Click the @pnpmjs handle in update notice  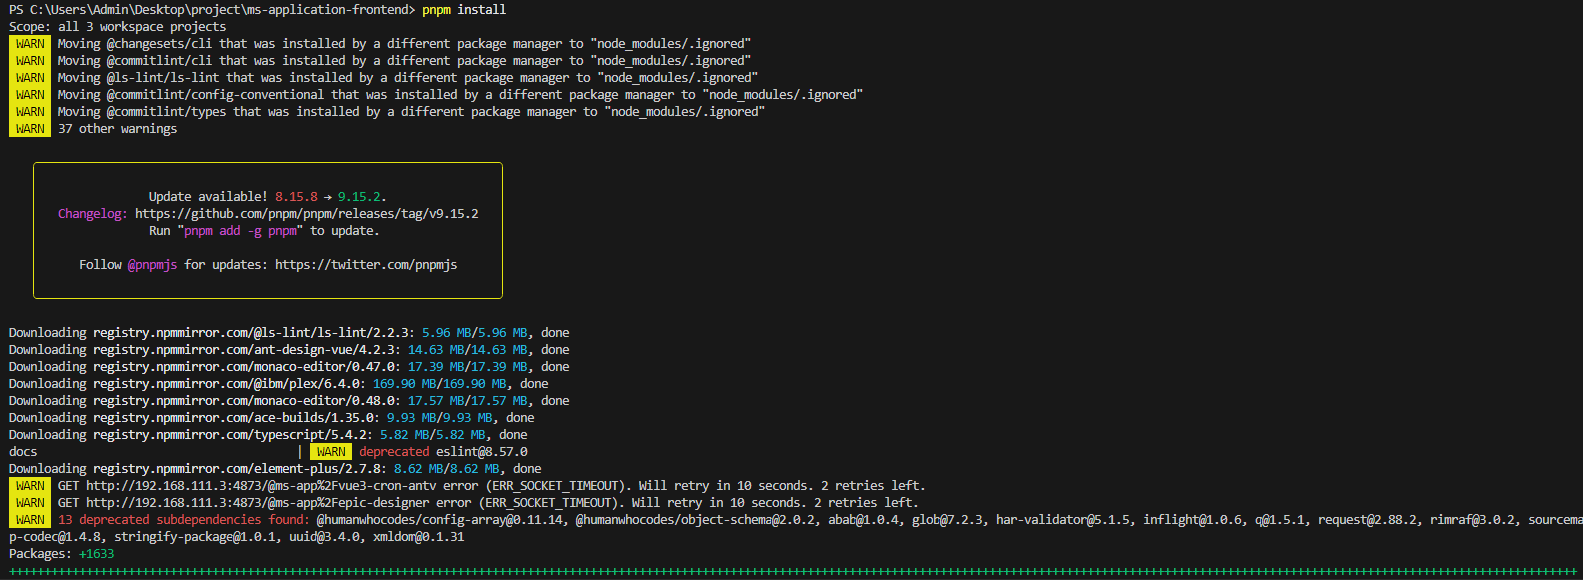pyautogui.click(x=152, y=265)
